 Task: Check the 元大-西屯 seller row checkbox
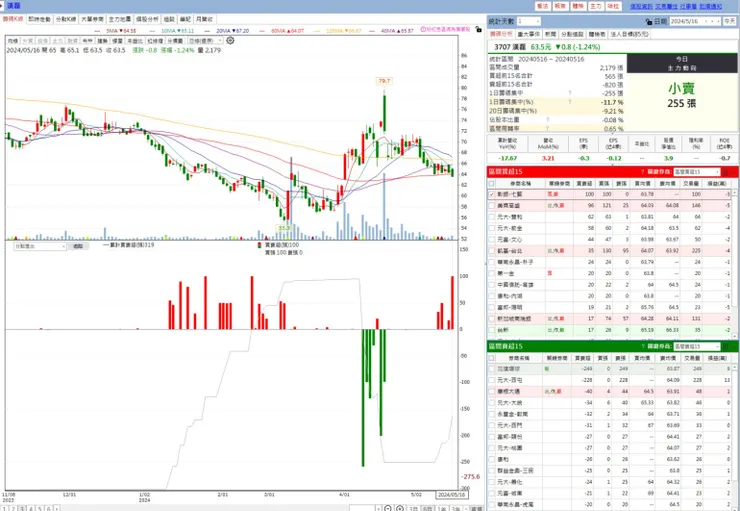coord(492,380)
